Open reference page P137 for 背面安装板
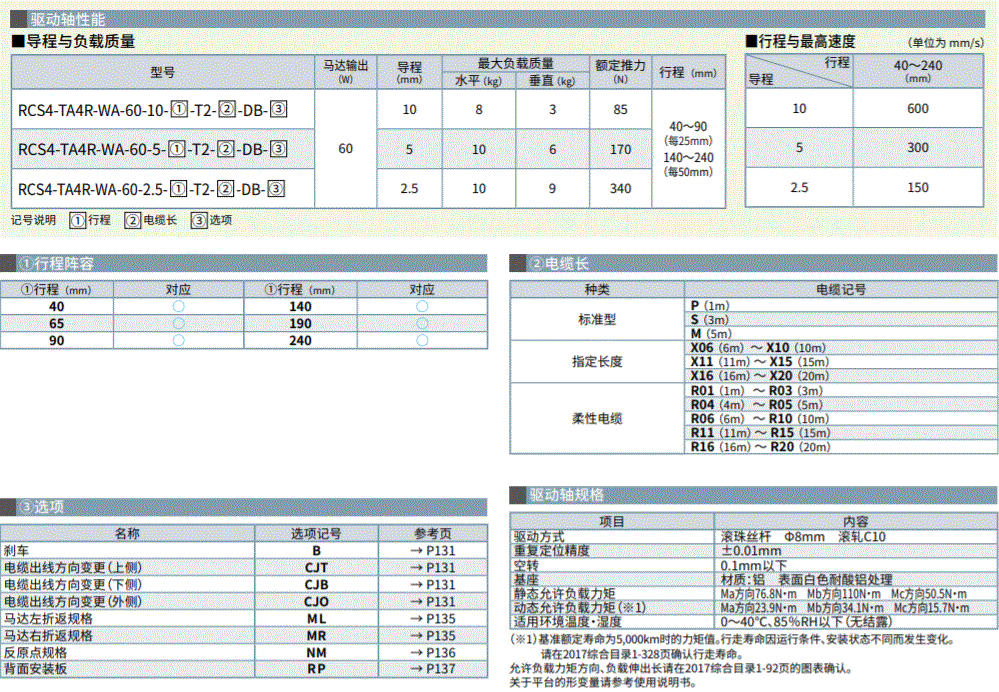 pyautogui.click(x=433, y=669)
